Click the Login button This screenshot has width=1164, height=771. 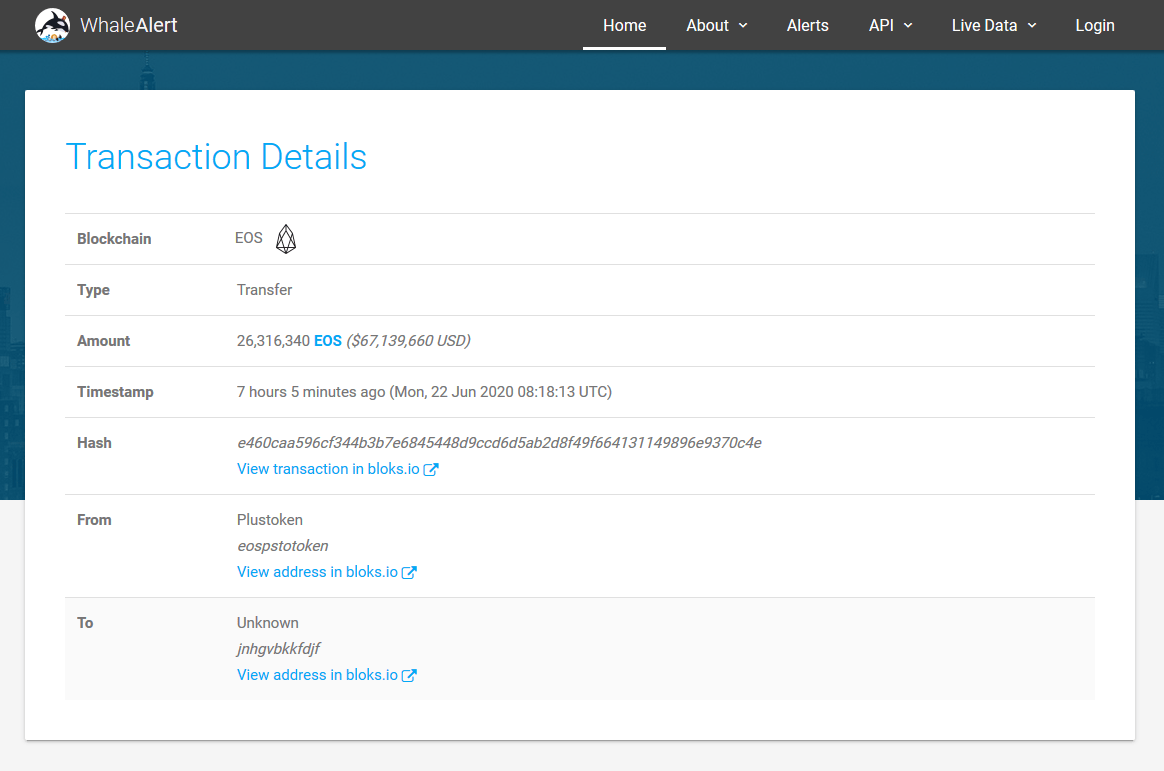1094,25
